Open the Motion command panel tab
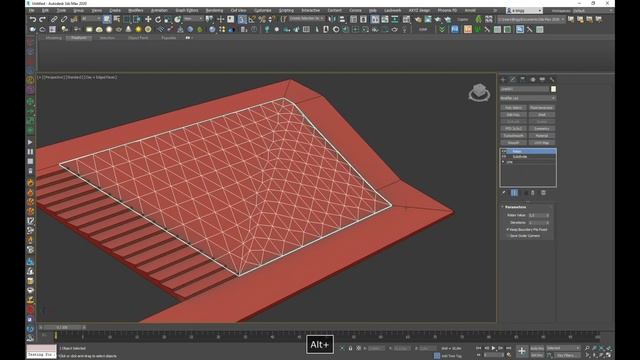640x360 pixels. pyautogui.click(x=533, y=80)
